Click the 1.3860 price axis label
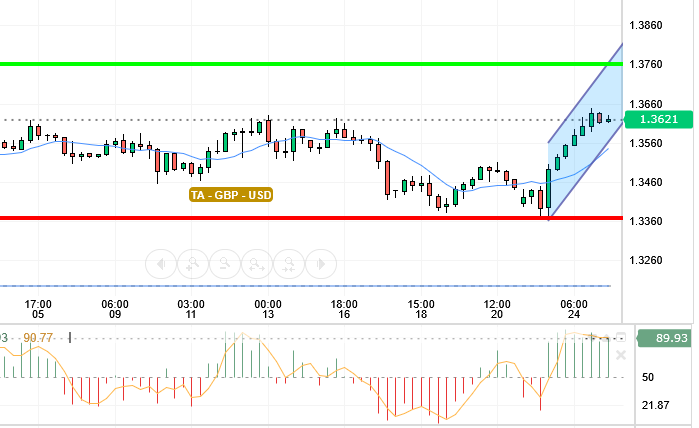This screenshot has height=428, width=699. coord(646,25)
